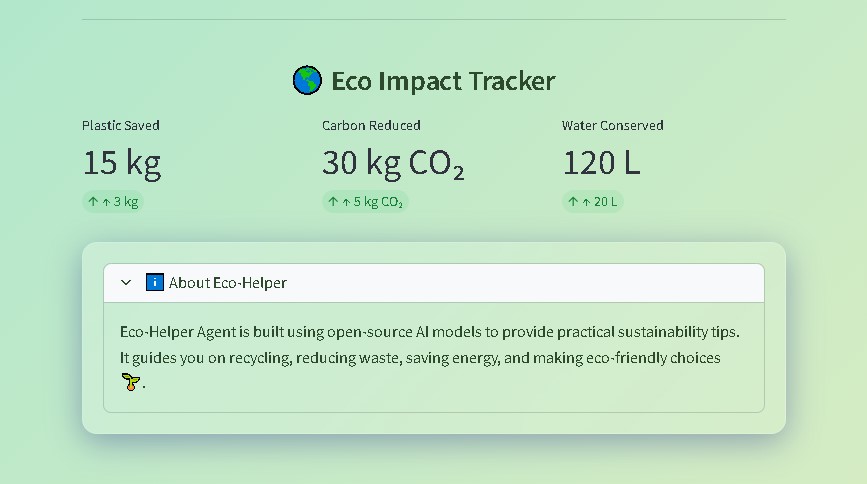Click the 30 kg CO₂ carbon value

point(393,164)
